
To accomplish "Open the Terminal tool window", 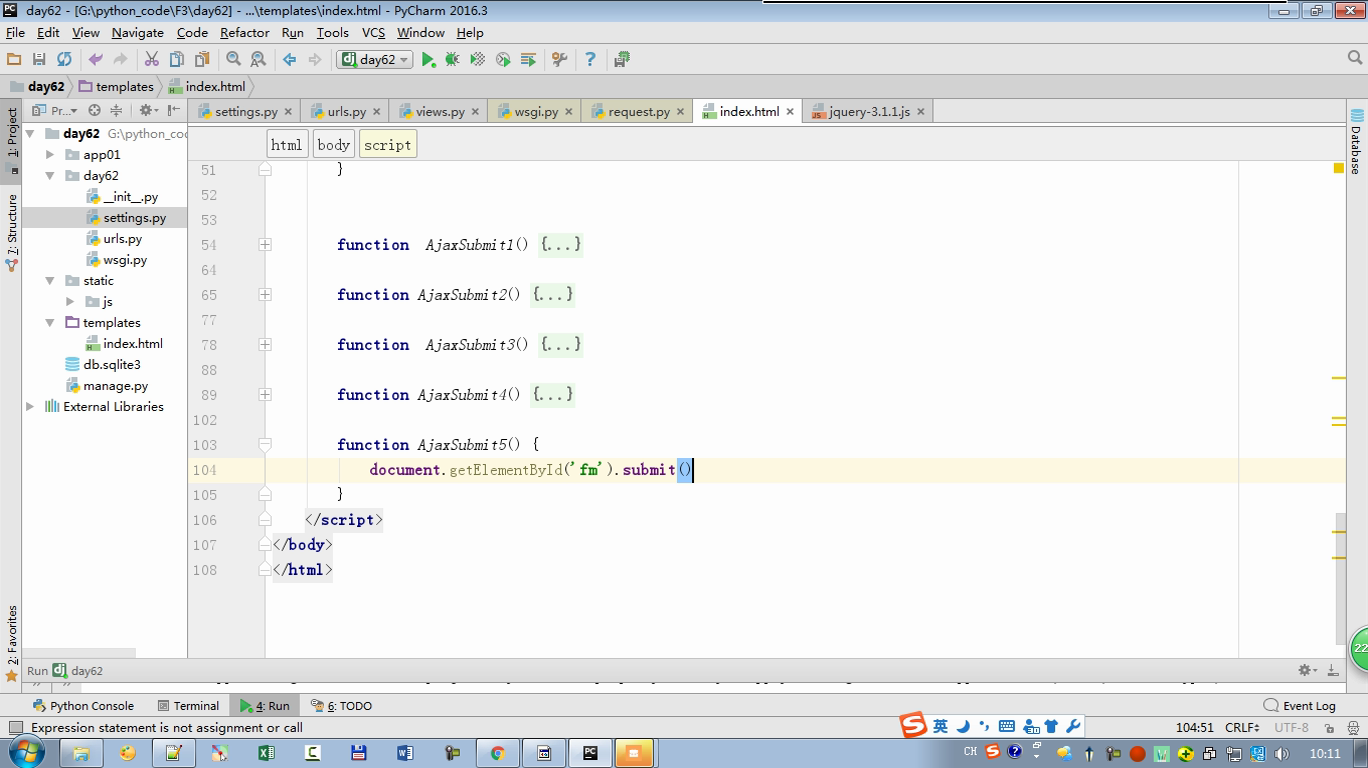I will pyautogui.click(x=188, y=705).
